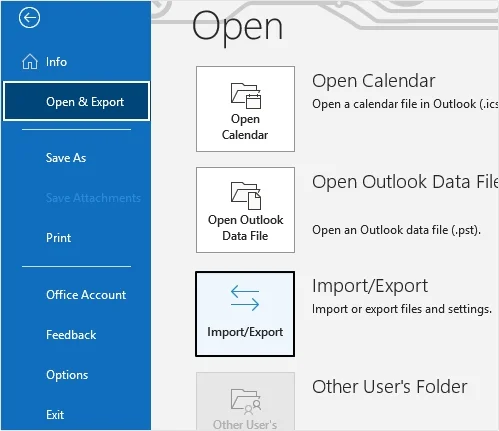Click the Open Calendar heading text

tap(373, 81)
